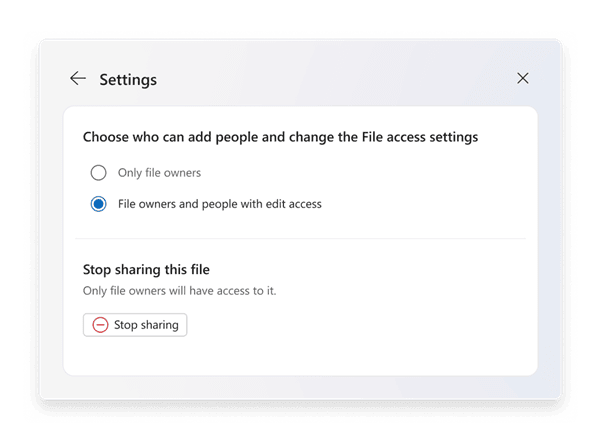Click the horizontal divider between sections

(x=300, y=238)
